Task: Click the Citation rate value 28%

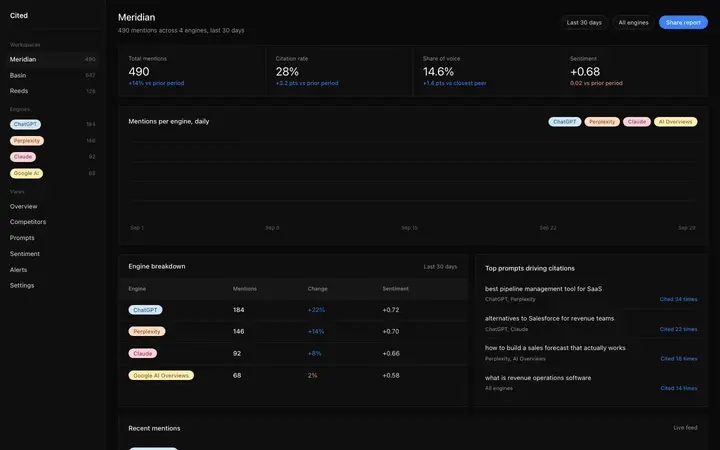Action: click(x=287, y=72)
